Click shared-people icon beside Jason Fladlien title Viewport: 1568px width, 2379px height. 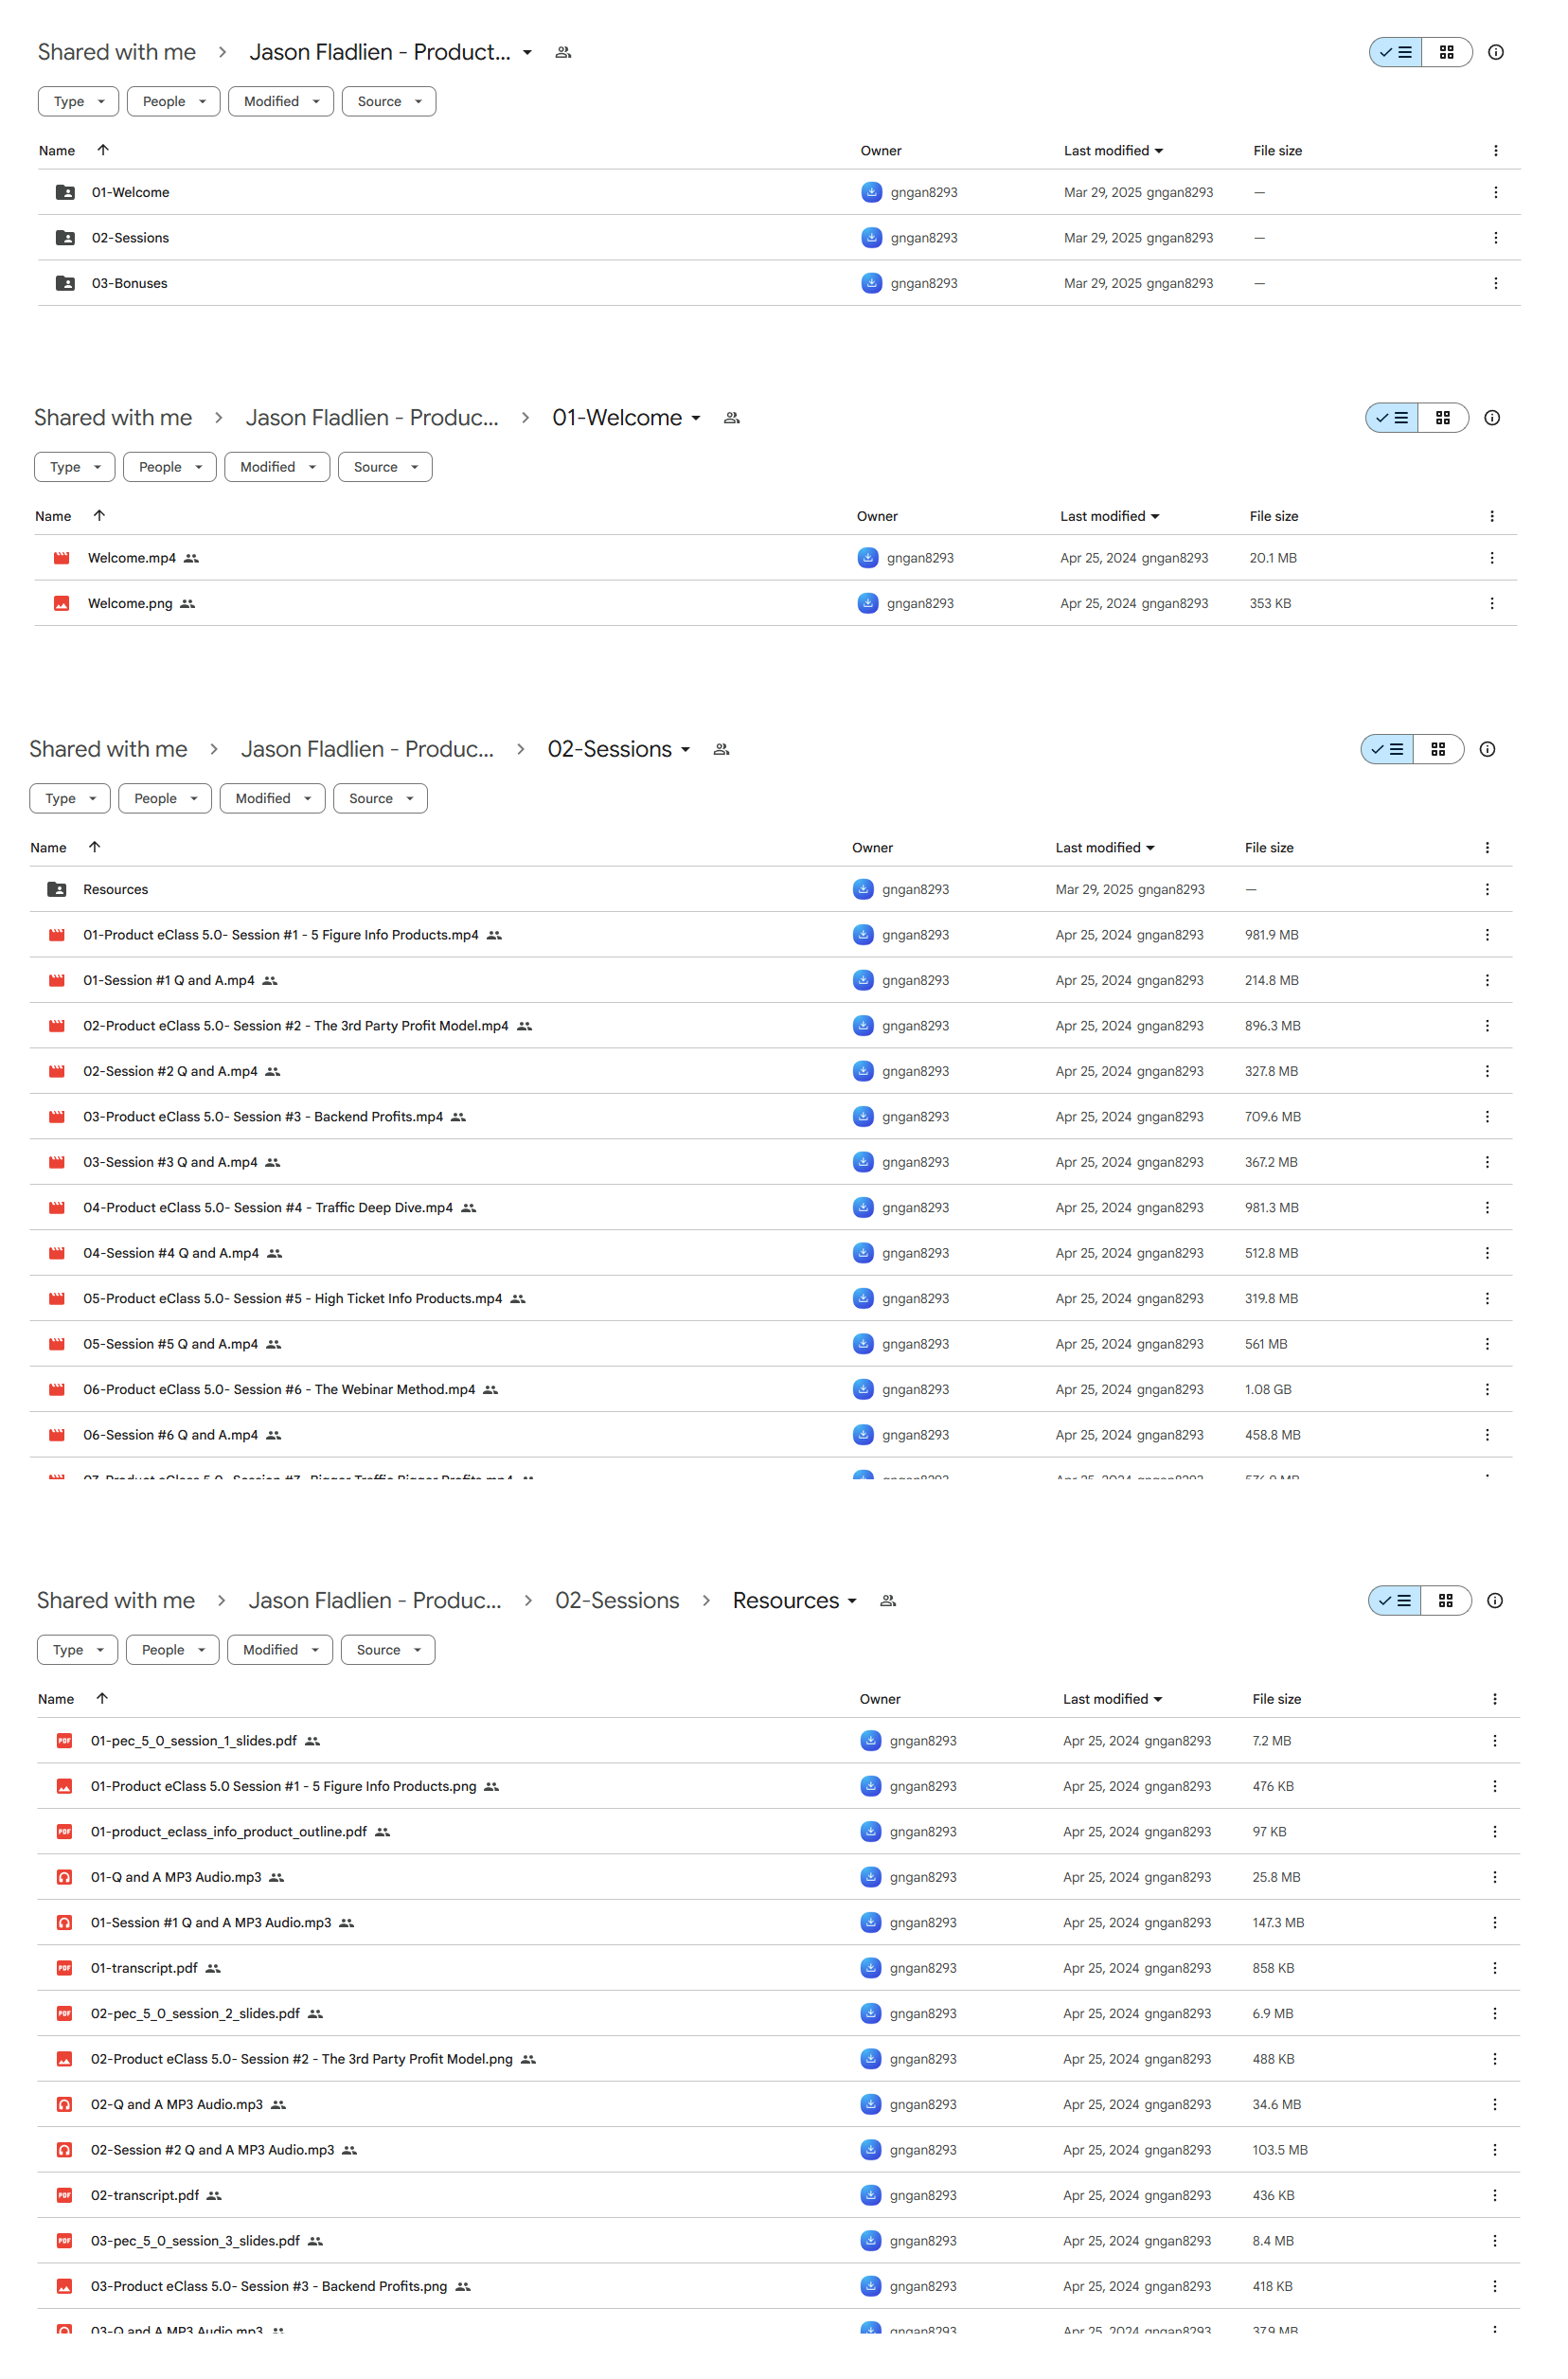click(x=563, y=52)
